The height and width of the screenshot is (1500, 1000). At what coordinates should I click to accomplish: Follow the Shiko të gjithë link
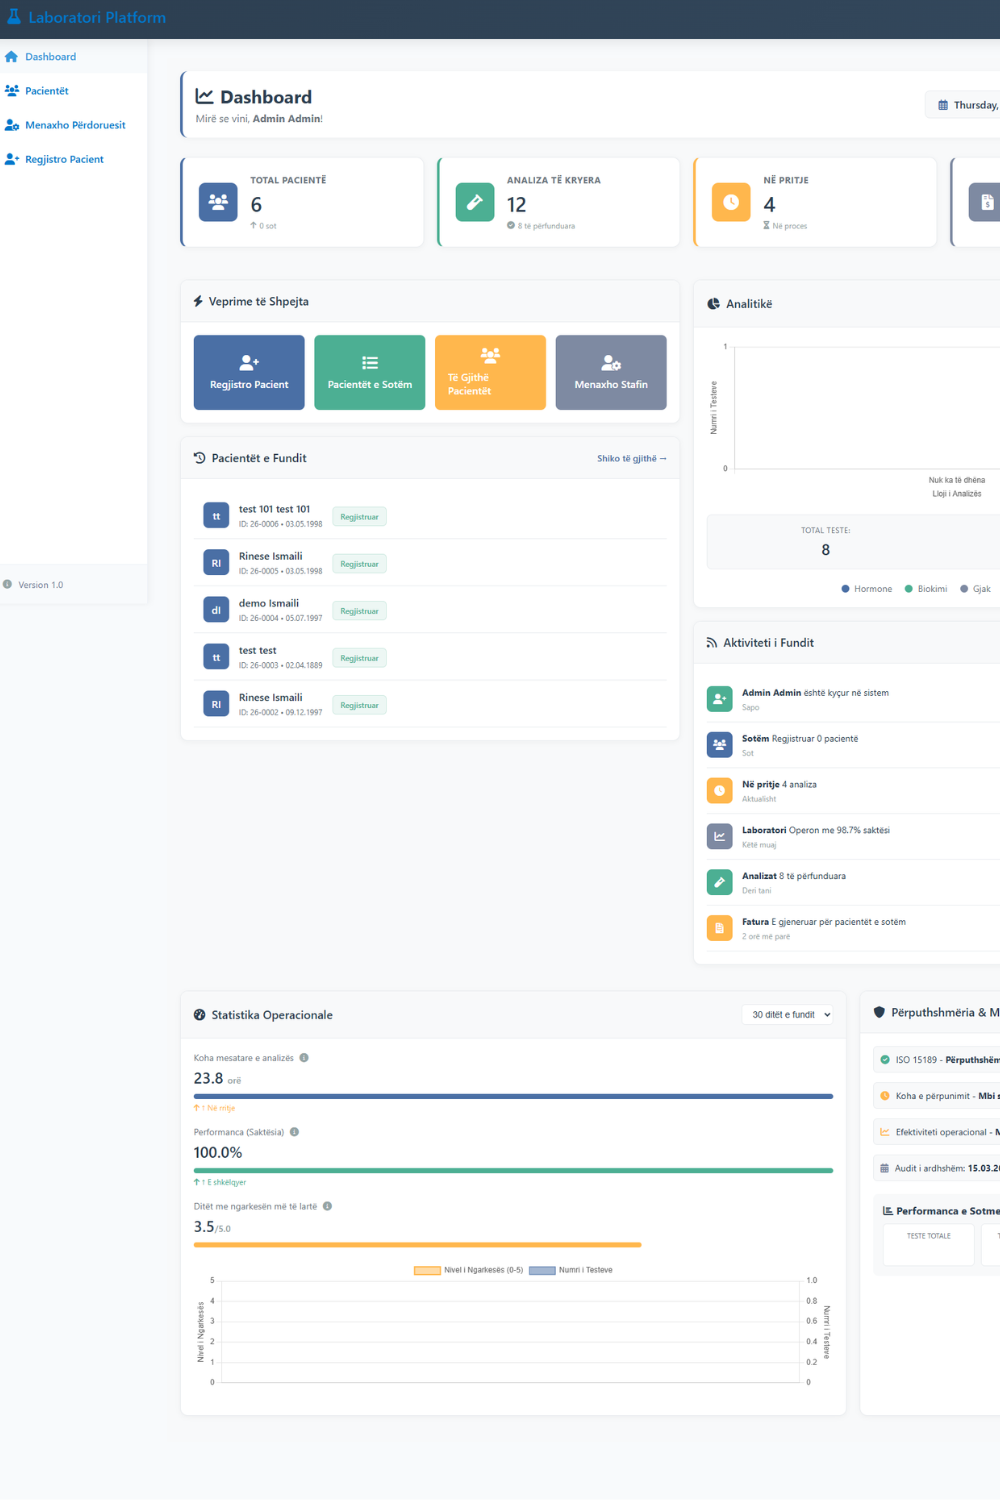[631, 459]
